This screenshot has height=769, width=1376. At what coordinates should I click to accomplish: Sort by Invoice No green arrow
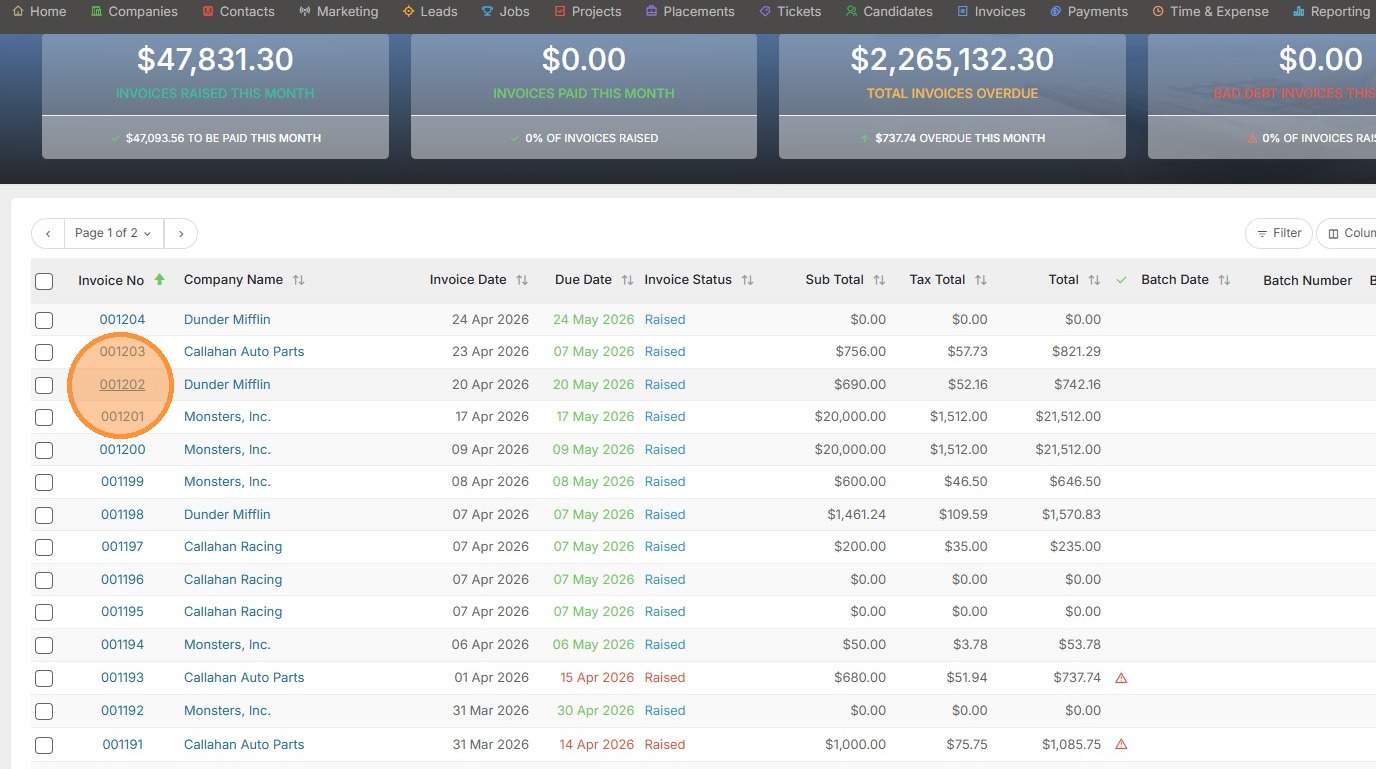click(159, 280)
